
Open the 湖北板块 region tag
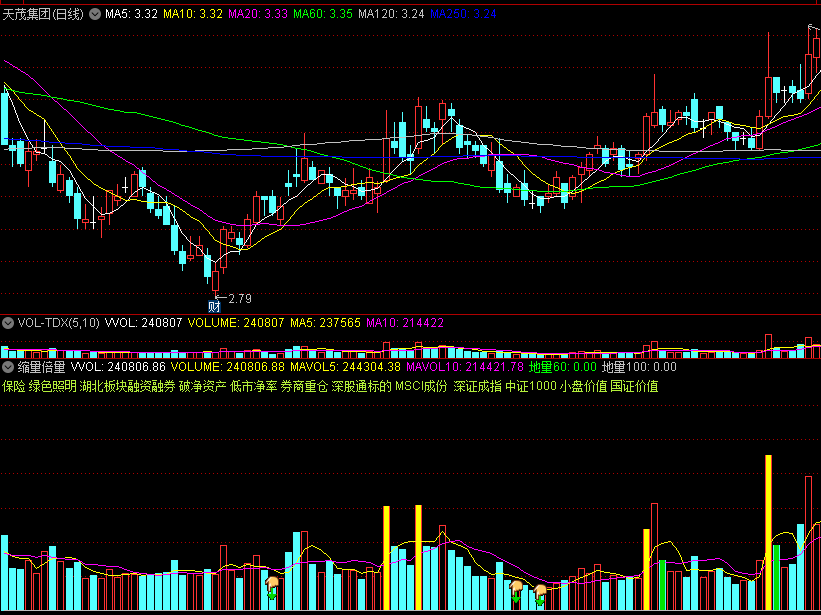[103, 387]
